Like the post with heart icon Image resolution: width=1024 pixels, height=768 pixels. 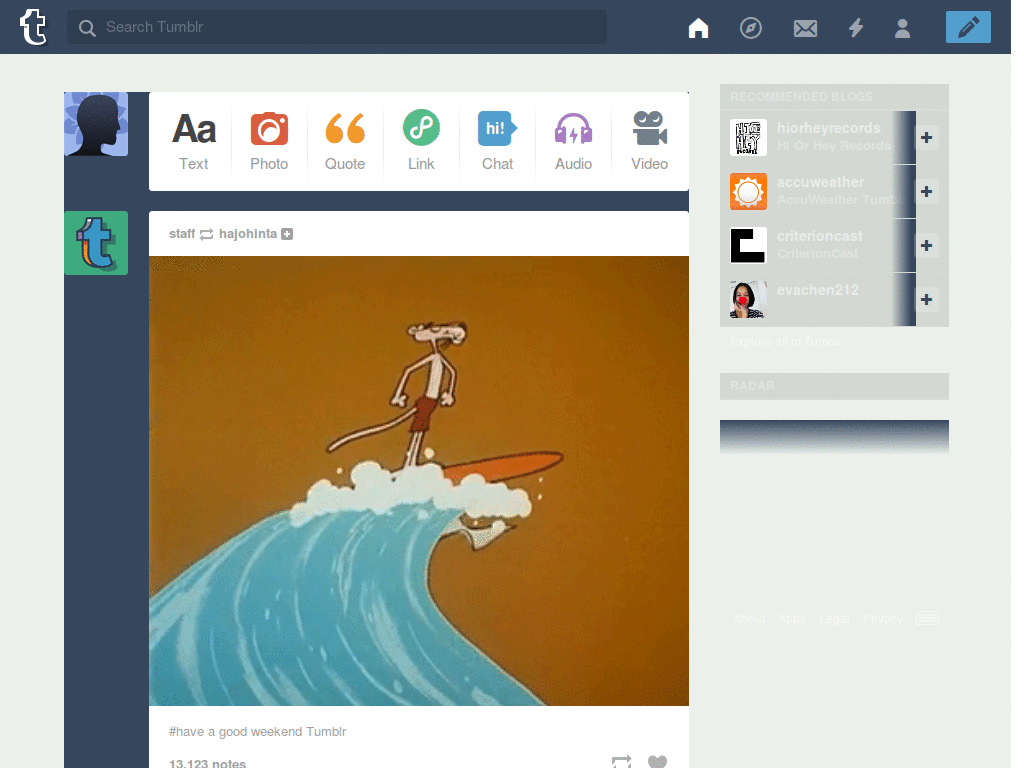pyautogui.click(x=657, y=761)
